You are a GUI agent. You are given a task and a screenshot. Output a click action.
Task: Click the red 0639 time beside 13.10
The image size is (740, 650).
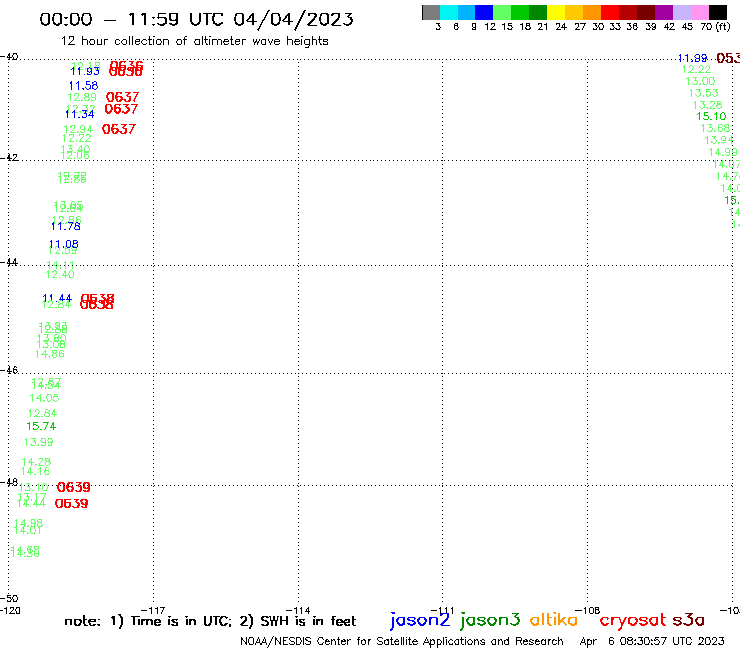click(74, 487)
